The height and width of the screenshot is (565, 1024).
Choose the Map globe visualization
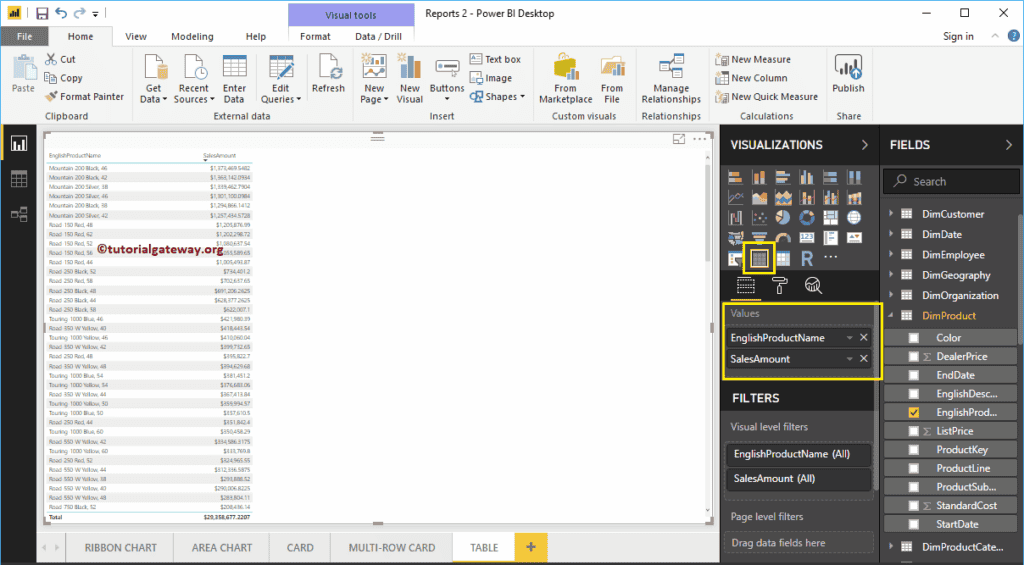[854, 218]
